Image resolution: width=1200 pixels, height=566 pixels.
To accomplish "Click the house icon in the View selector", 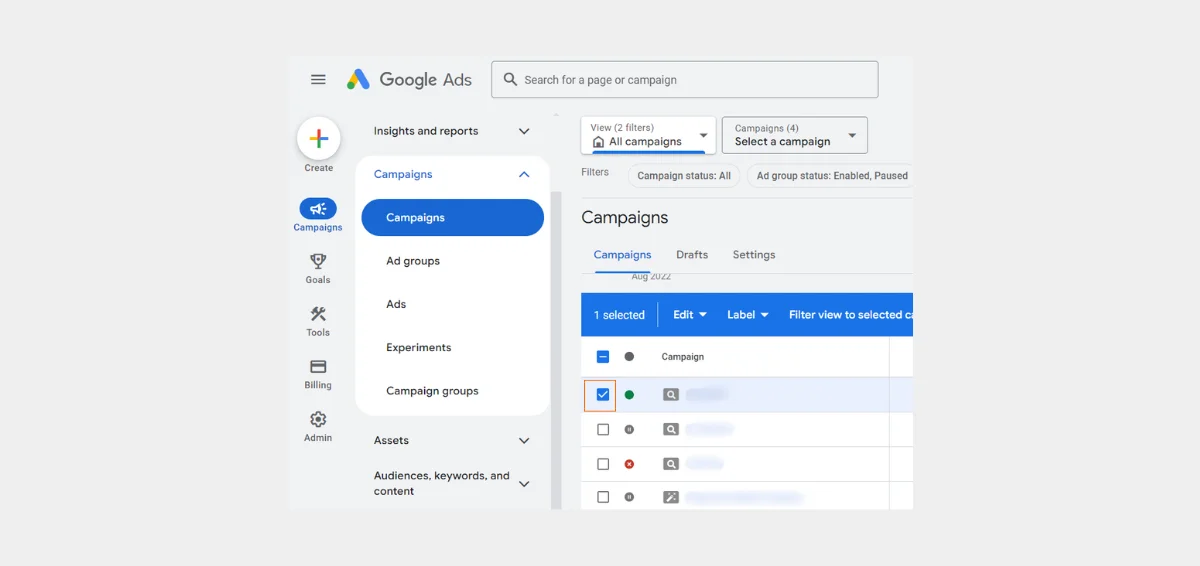I will click(x=599, y=142).
